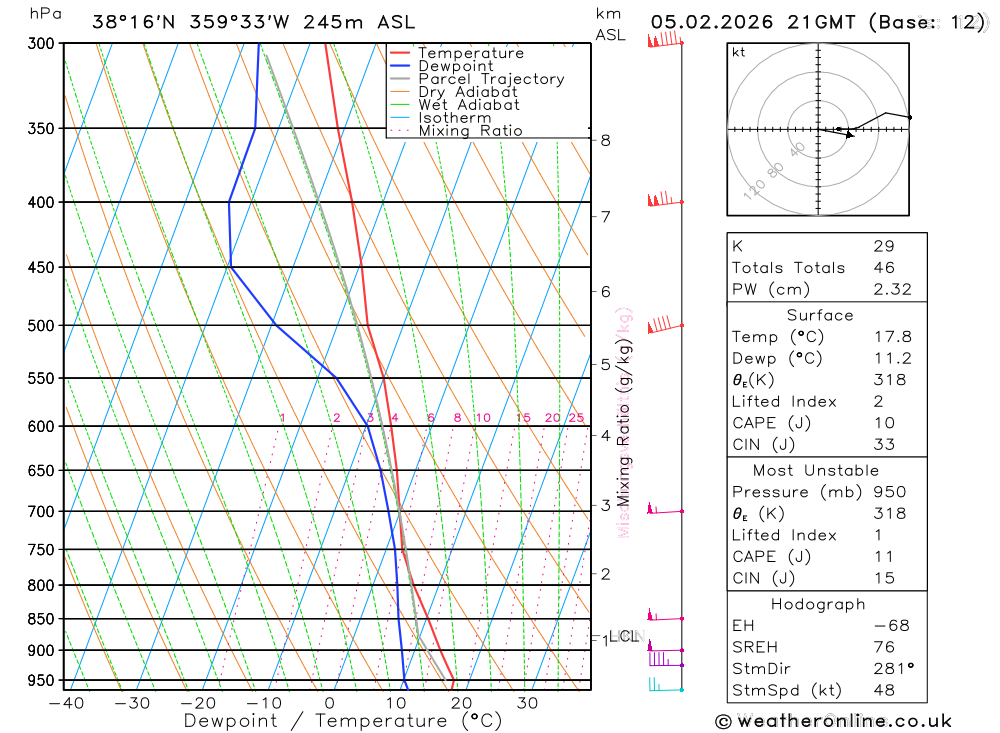Click the blue Dewpoint legend line
The image size is (1000, 733).
point(399,66)
